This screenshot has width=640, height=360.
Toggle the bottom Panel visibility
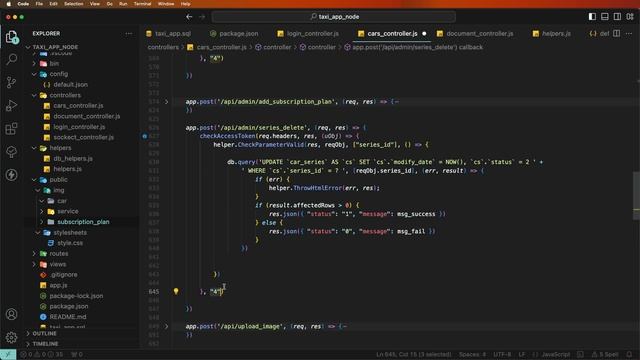[604, 17]
